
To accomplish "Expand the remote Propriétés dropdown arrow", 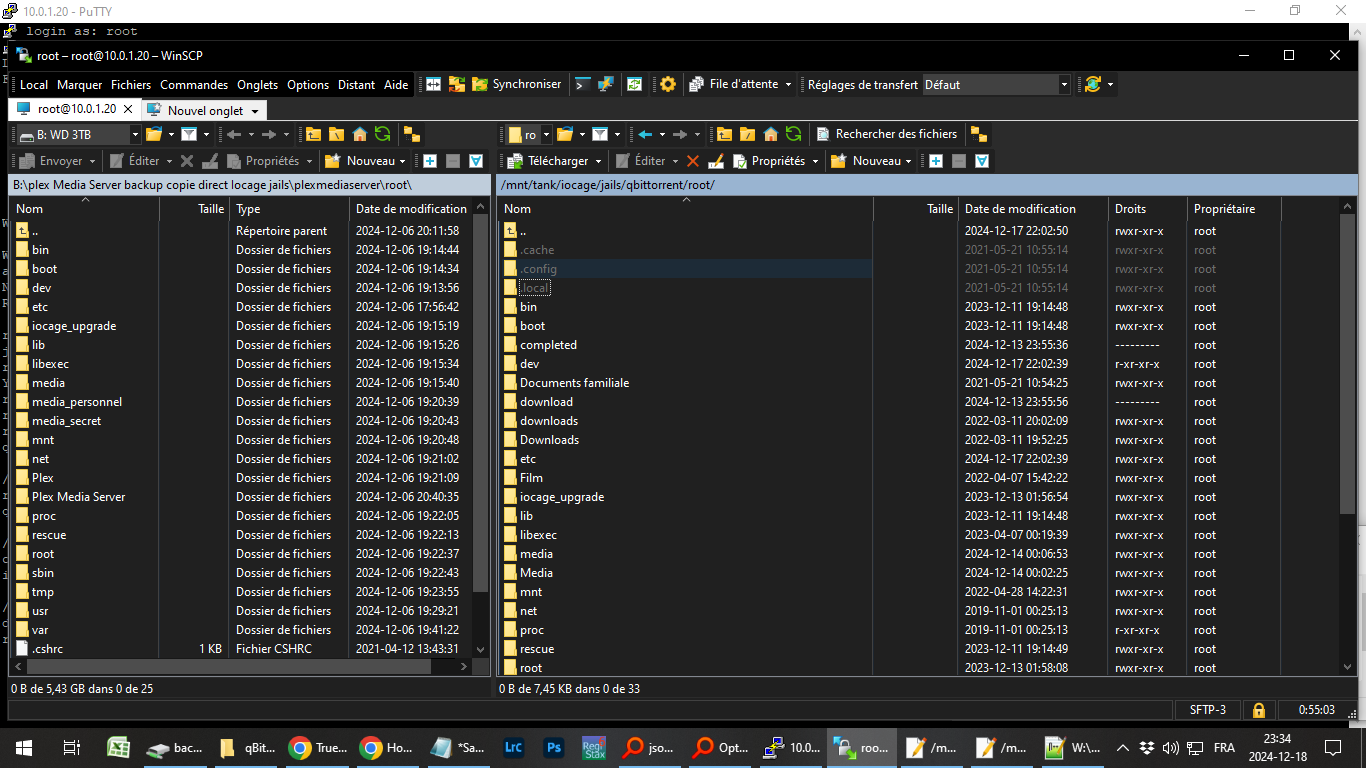I will 815,161.
